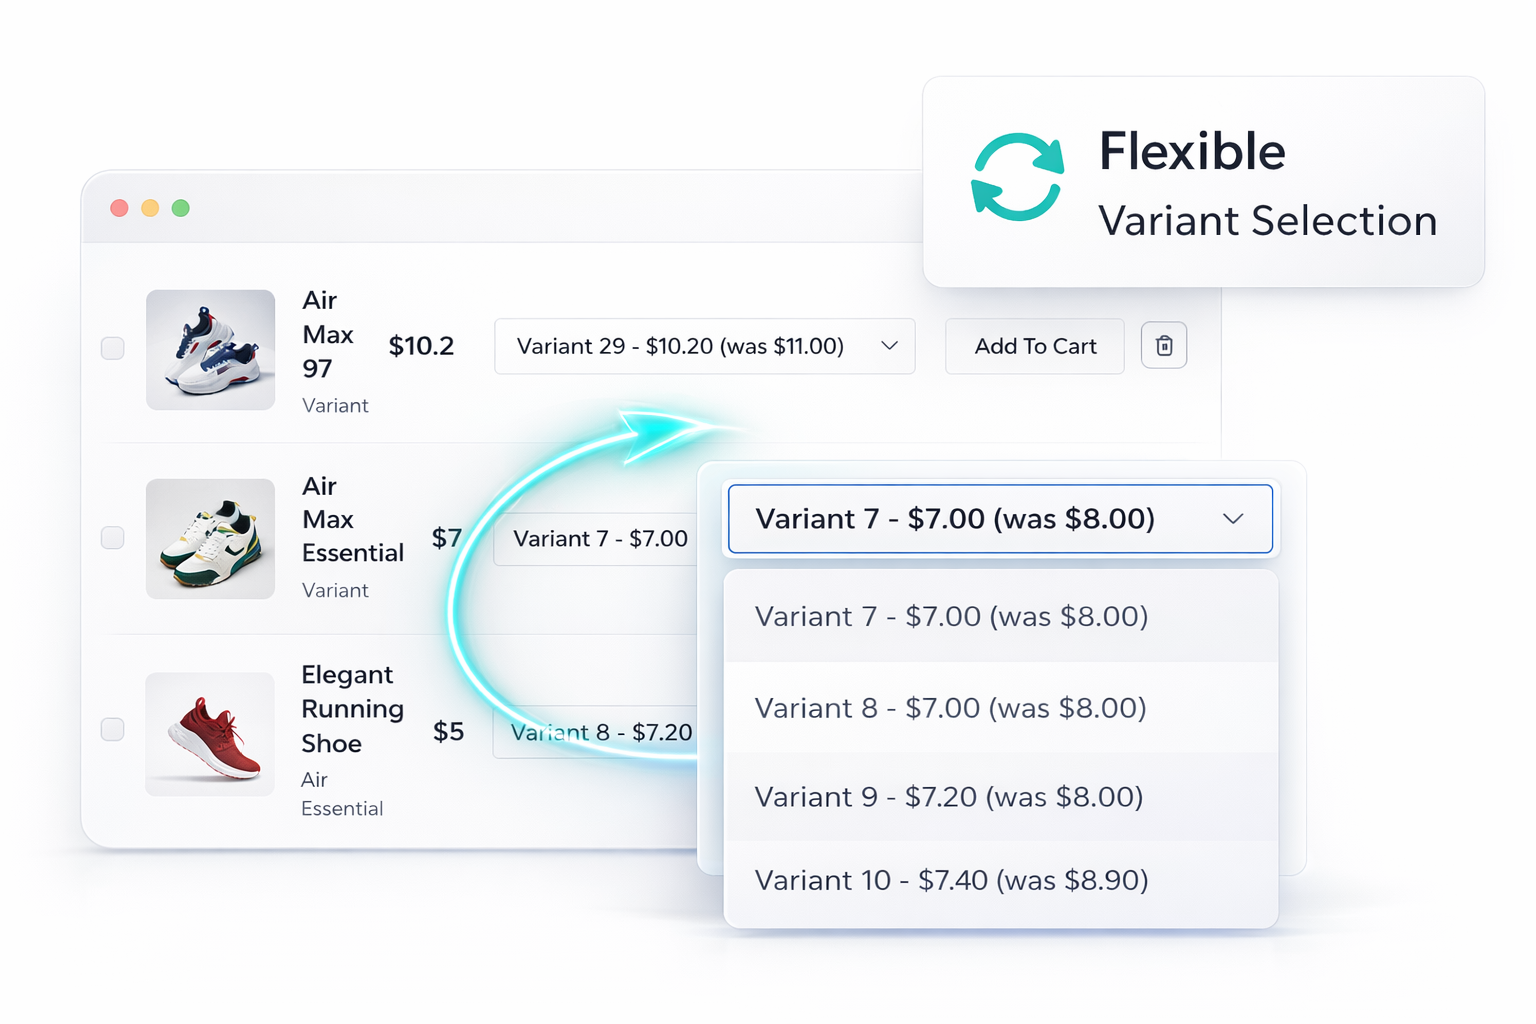Check the checkbox next to Air Max 97
The height and width of the screenshot is (1024, 1536).
point(112,348)
